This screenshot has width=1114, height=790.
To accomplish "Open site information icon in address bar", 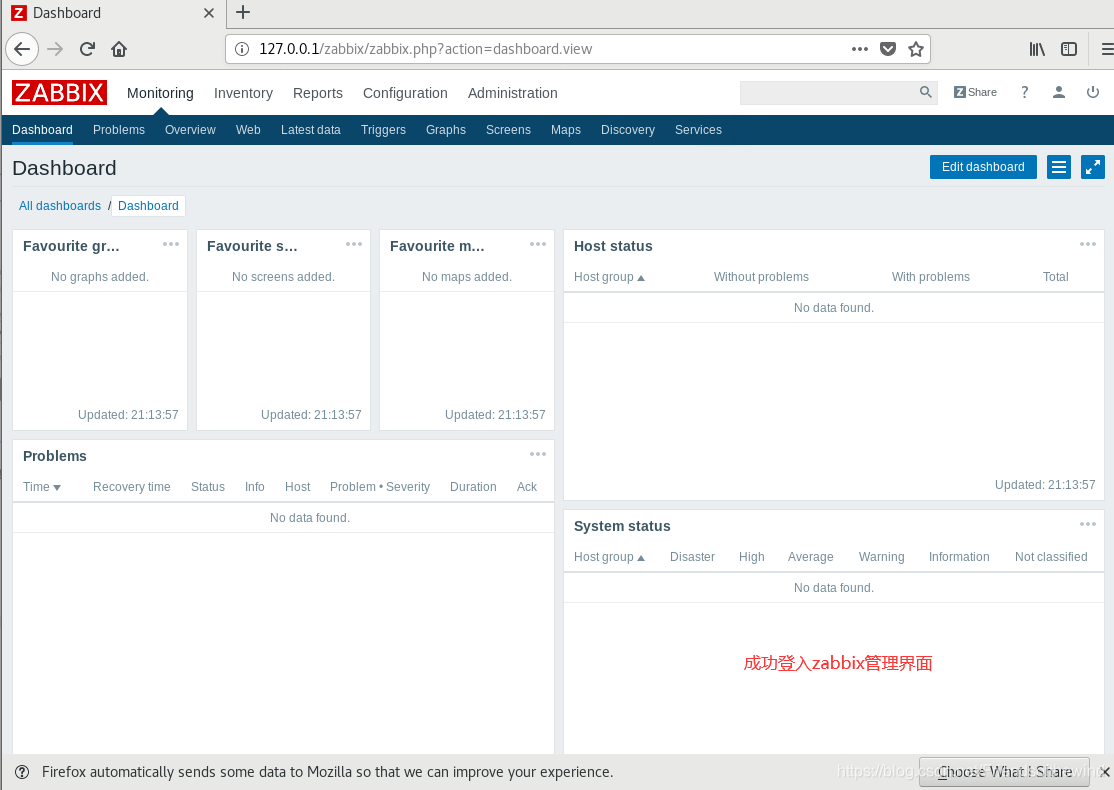I will point(242,49).
